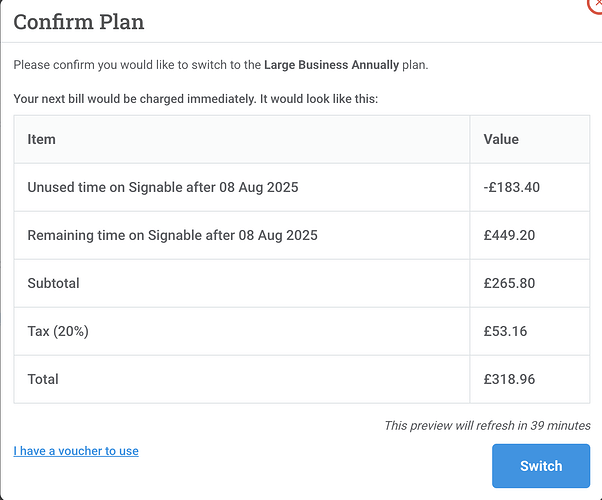Close the Confirm Plan dialog
Viewport: 602px width, 500px height.
click(x=596, y=4)
